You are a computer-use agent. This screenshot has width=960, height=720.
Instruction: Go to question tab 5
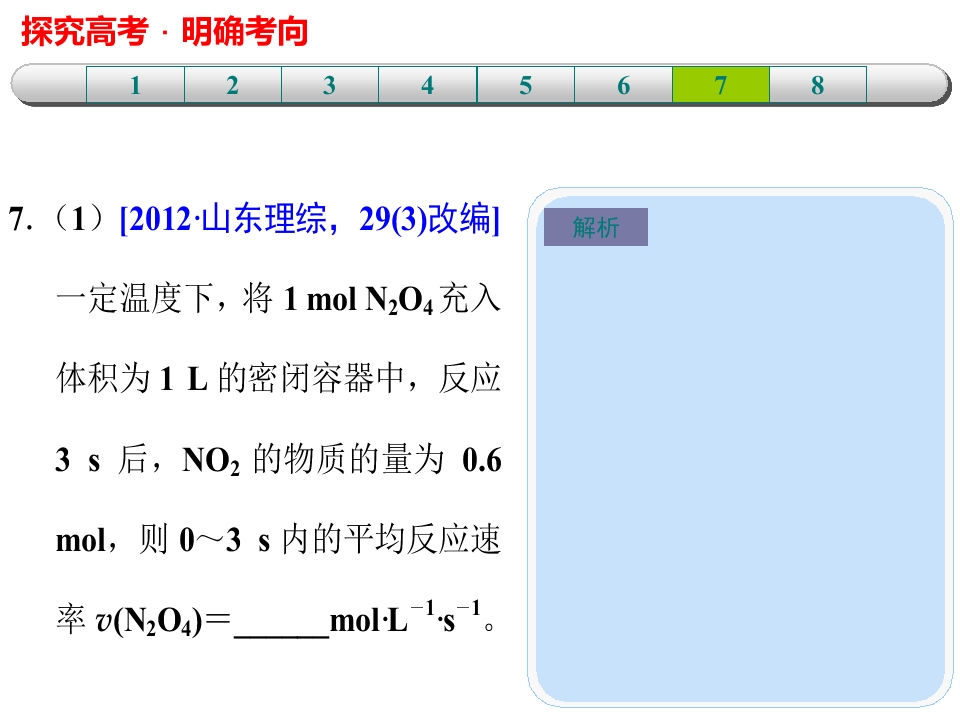tap(526, 84)
